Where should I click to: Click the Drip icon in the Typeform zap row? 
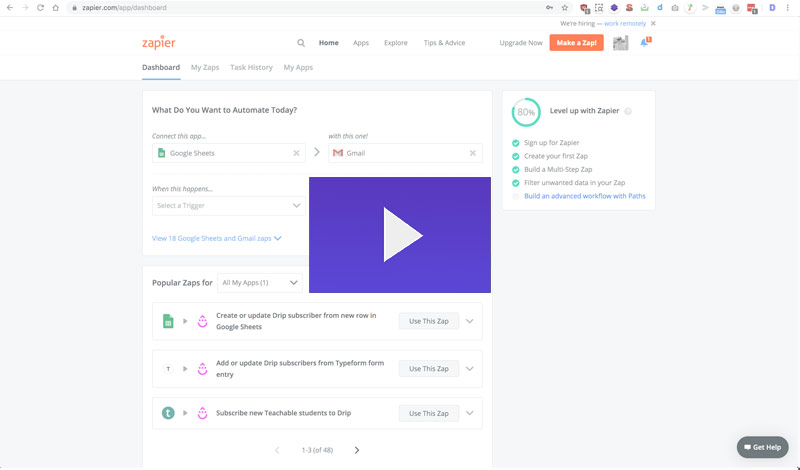click(x=203, y=368)
